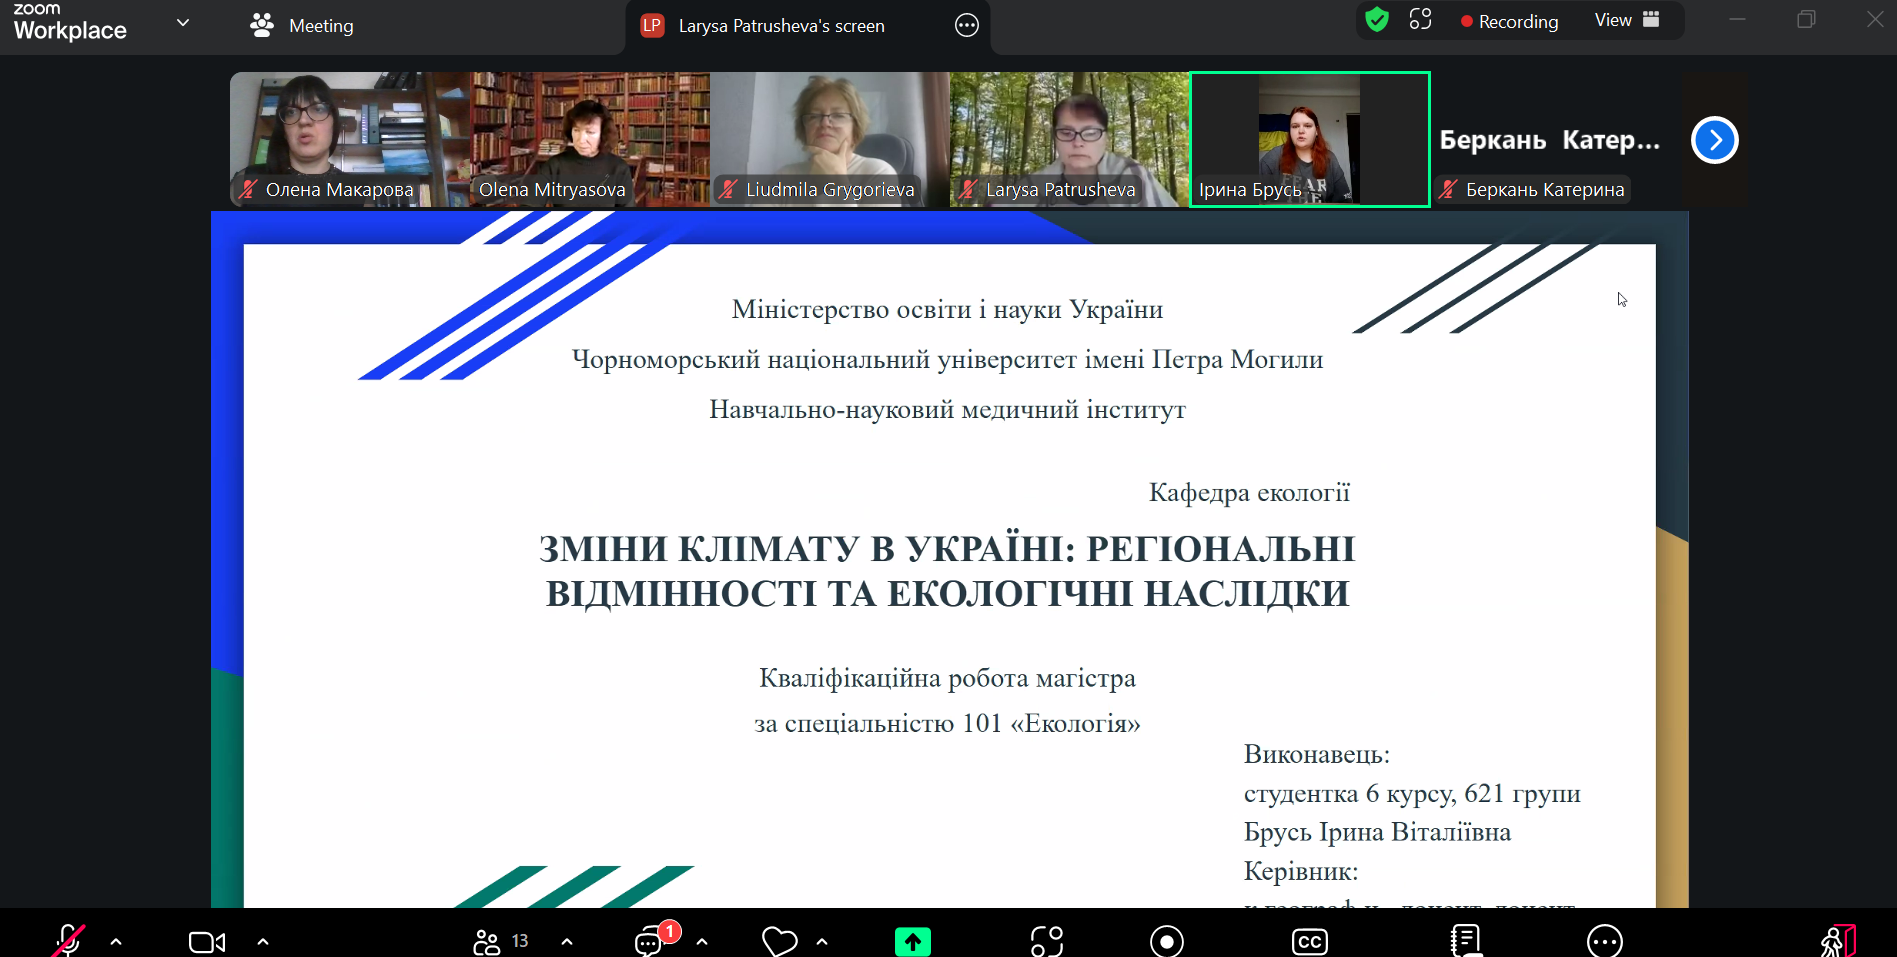This screenshot has height=957, width=1897.
Task: Unmute the microphone in the bottom toolbar
Action: pos(68,941)
